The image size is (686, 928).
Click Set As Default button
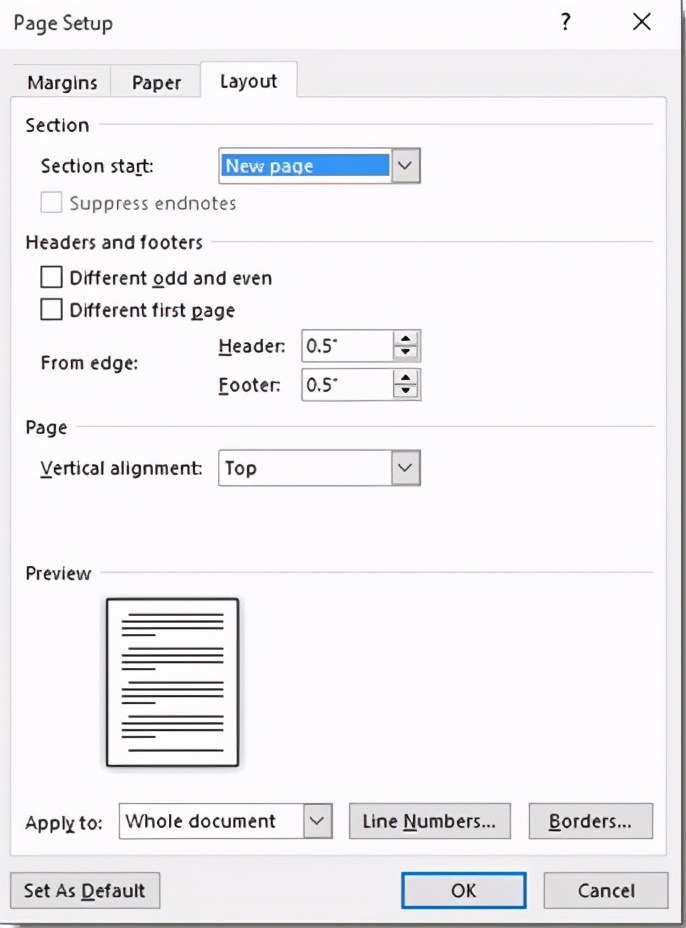85,890
